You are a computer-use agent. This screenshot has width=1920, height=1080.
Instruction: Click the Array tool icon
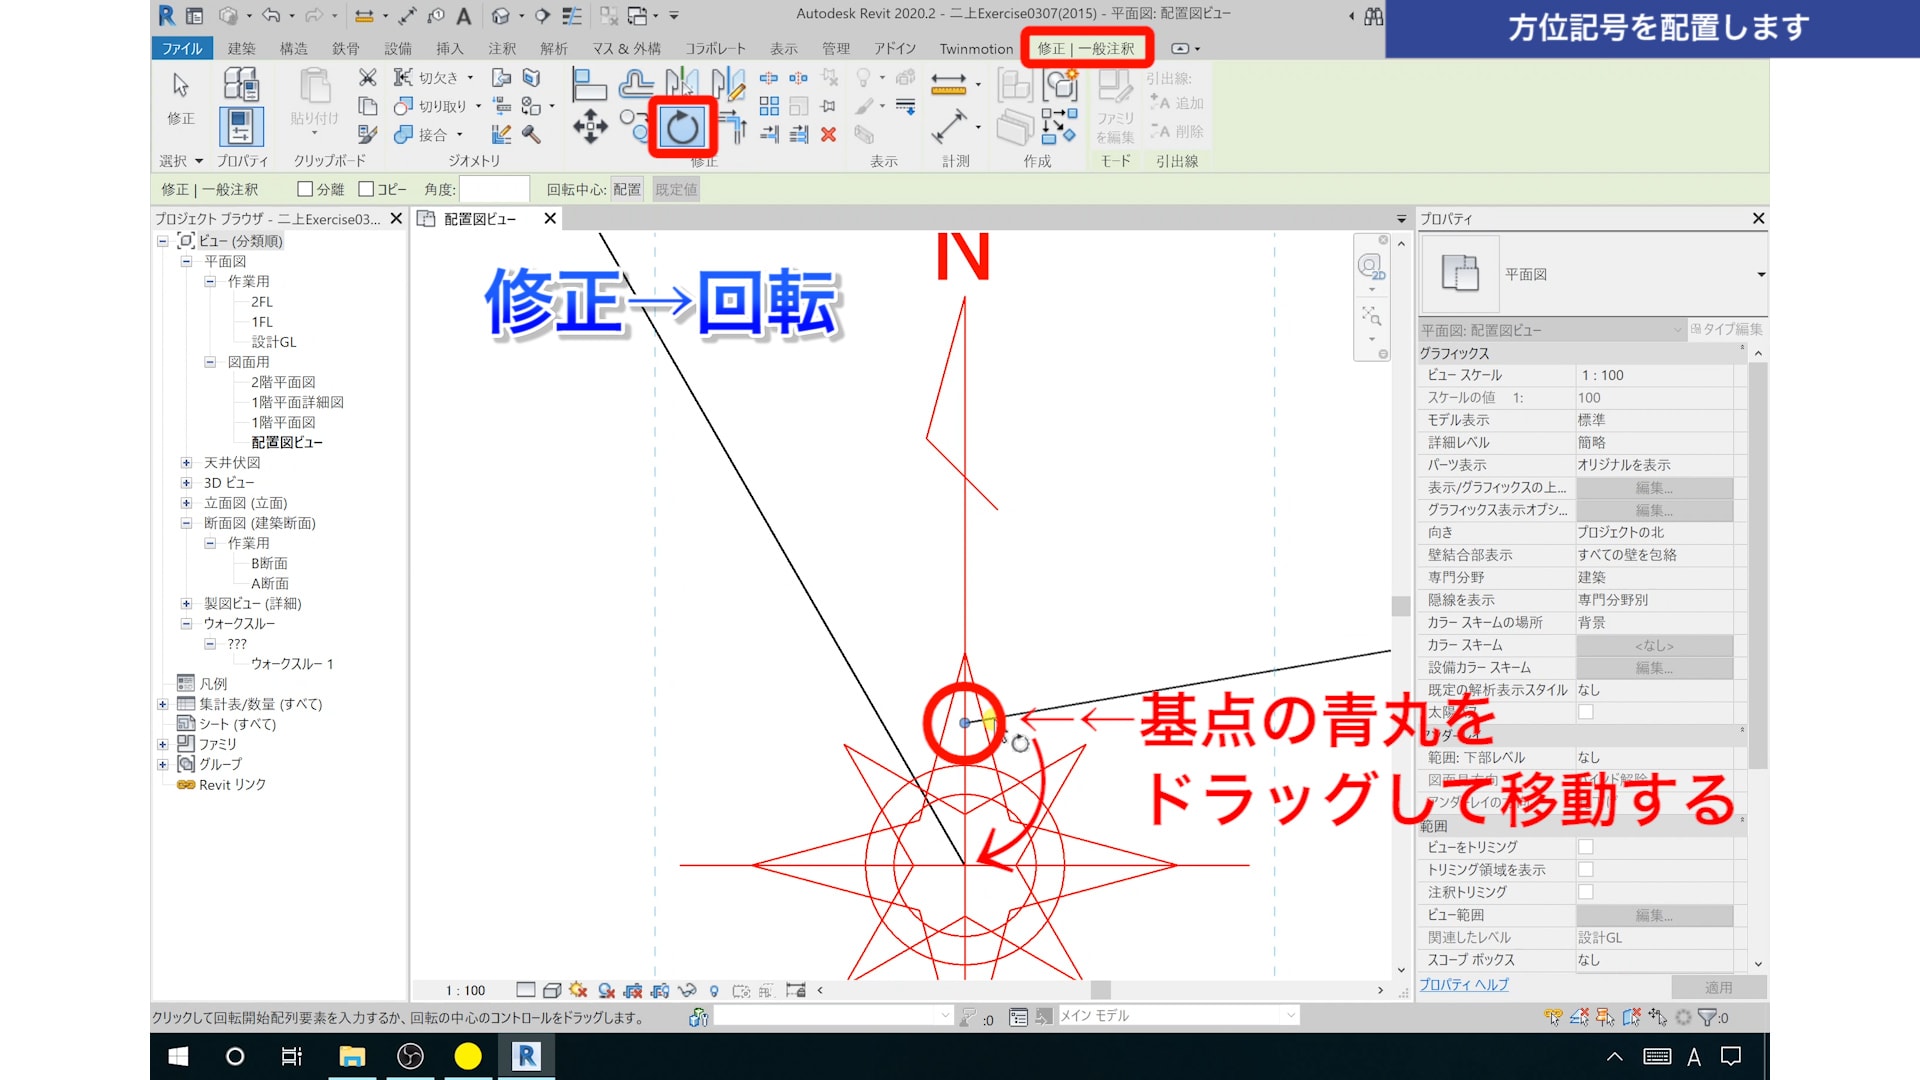769,106
